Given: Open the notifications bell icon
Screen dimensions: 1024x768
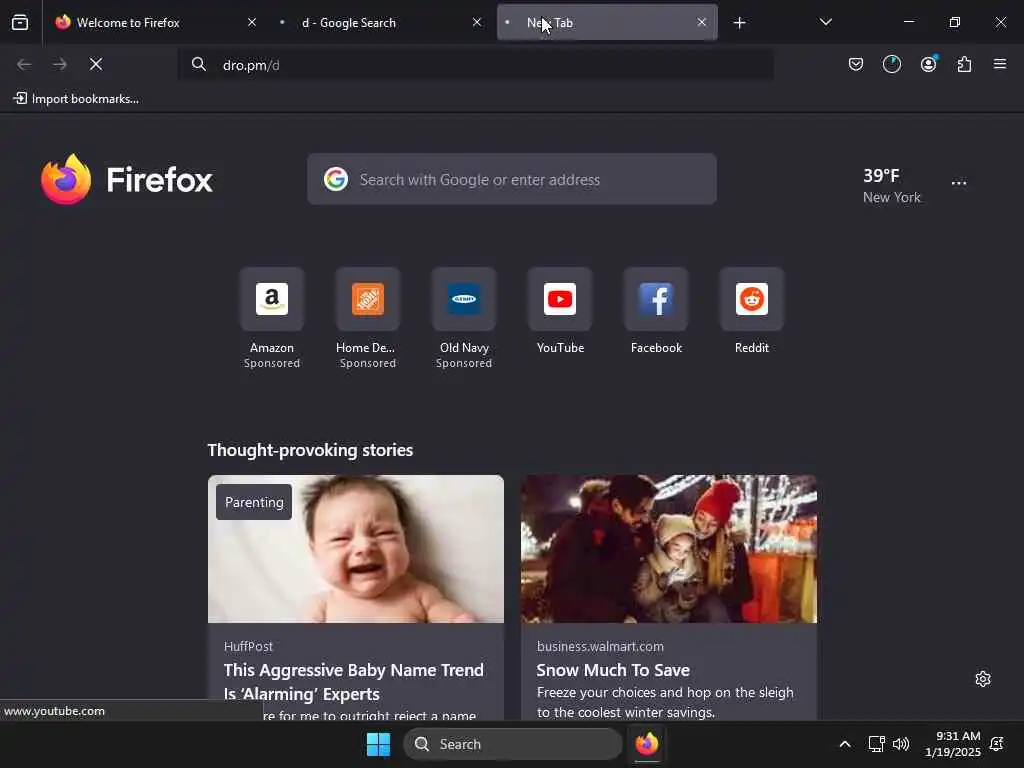Looking at the screenshot, I should coord(997,744).
